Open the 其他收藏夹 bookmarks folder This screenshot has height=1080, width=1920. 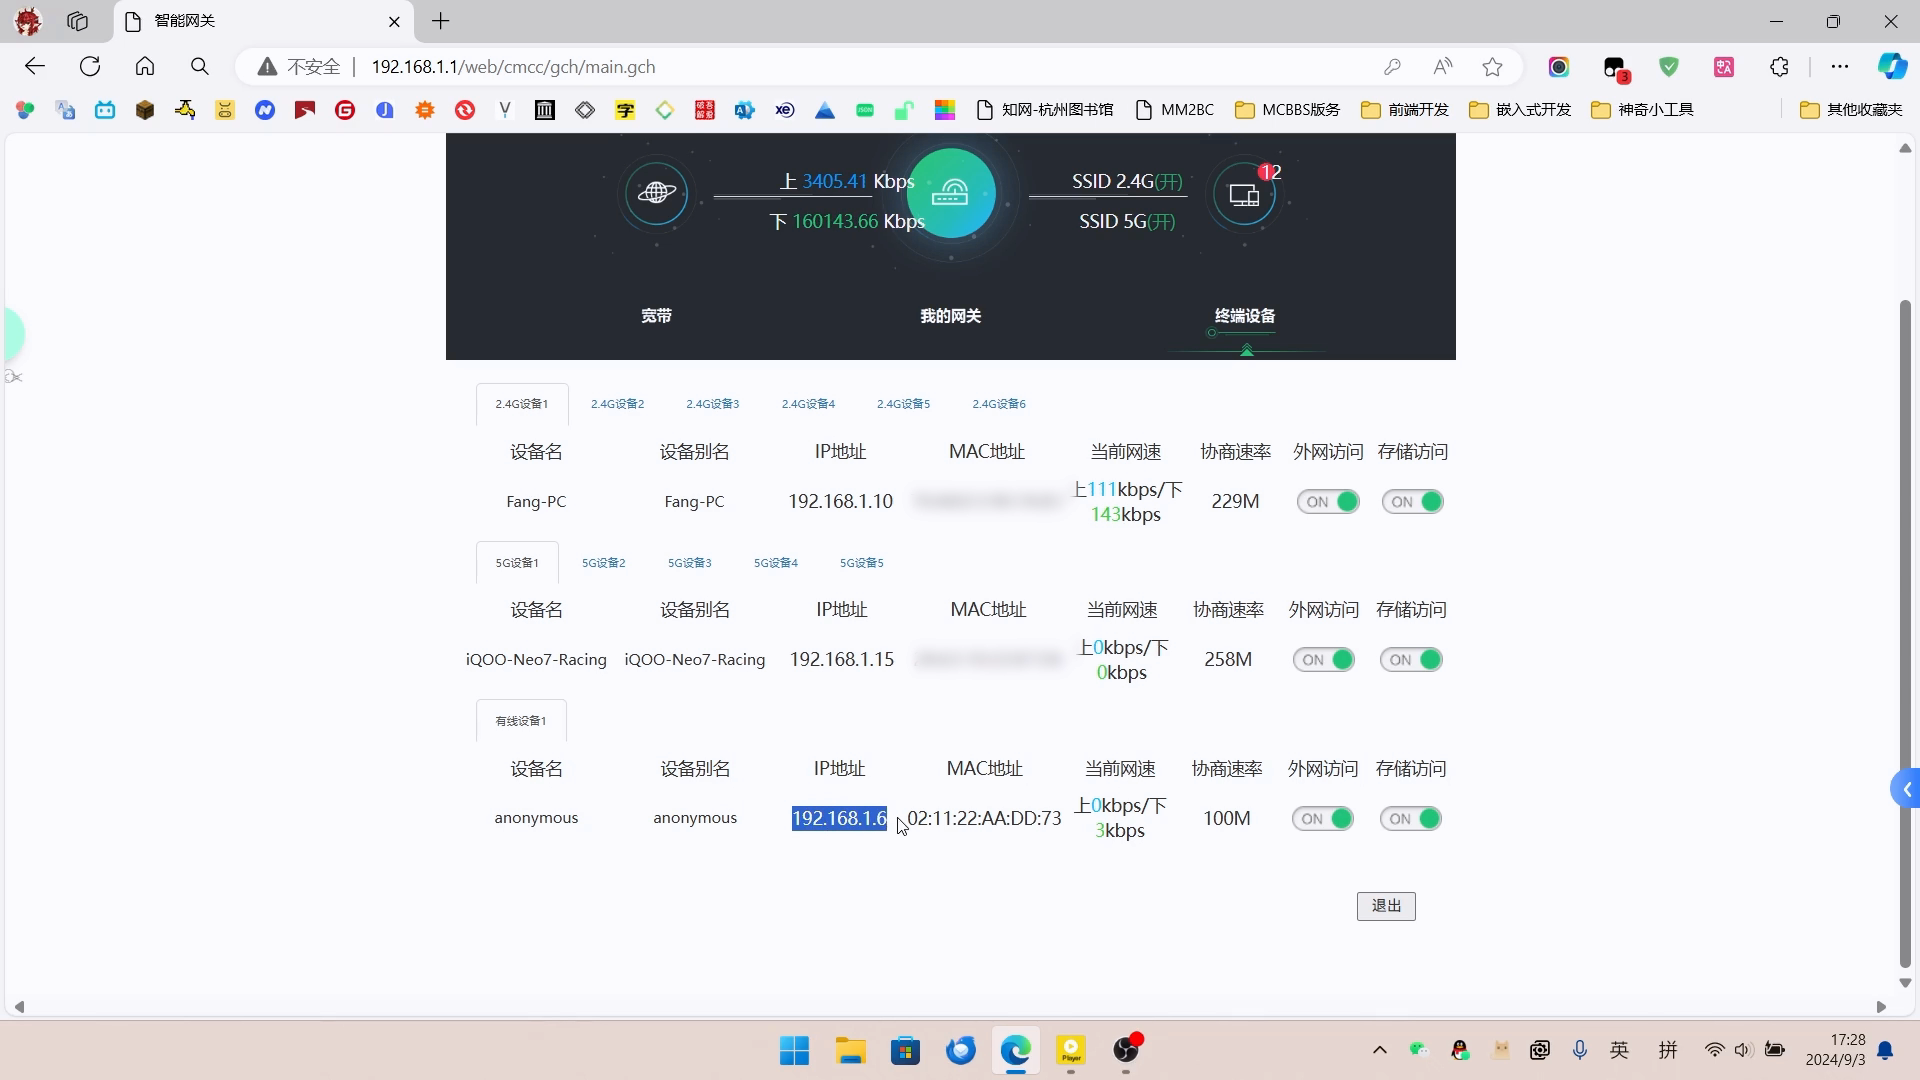click(1851, 110)
